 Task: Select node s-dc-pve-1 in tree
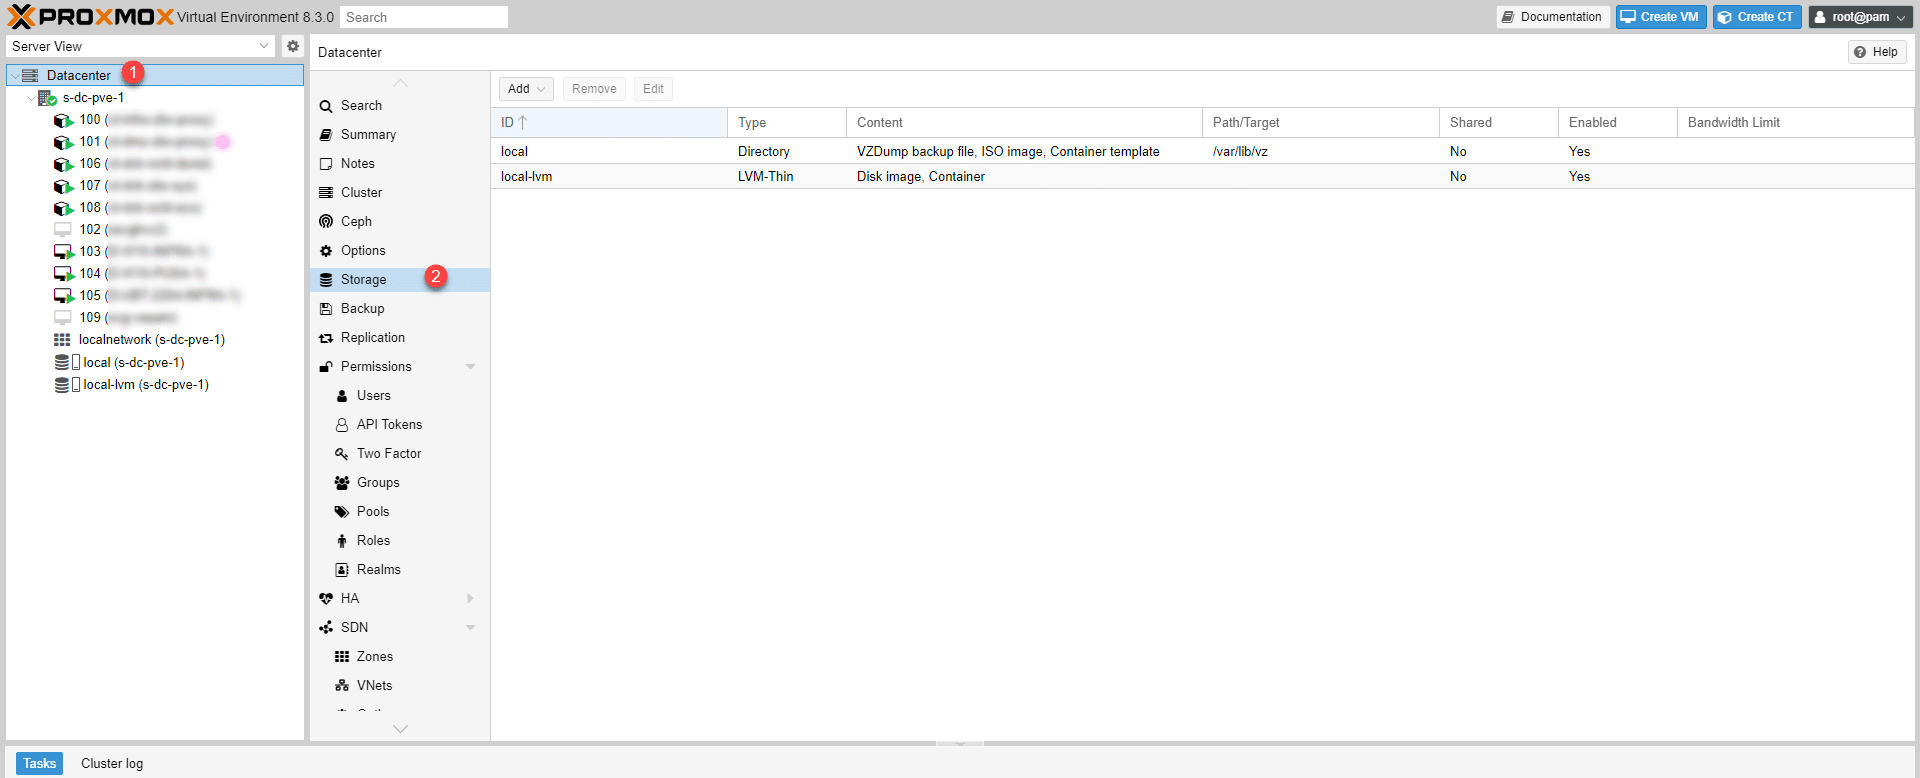tap(93, 97)
